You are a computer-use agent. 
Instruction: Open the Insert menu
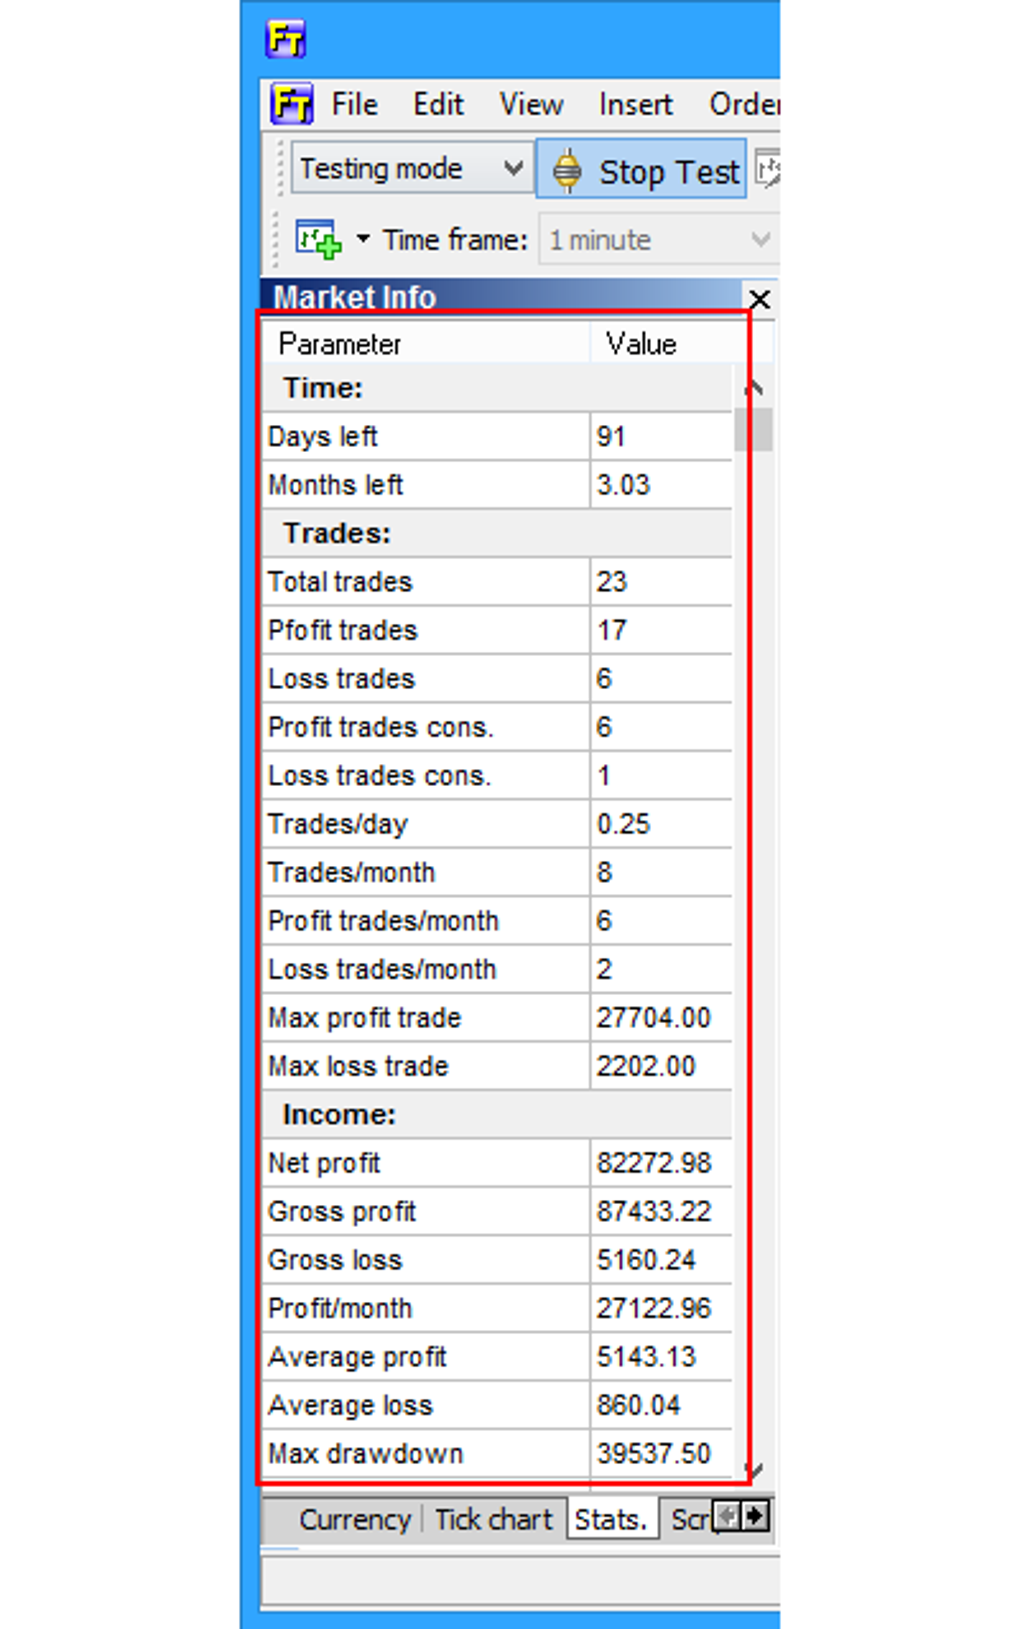click(636, 104)
